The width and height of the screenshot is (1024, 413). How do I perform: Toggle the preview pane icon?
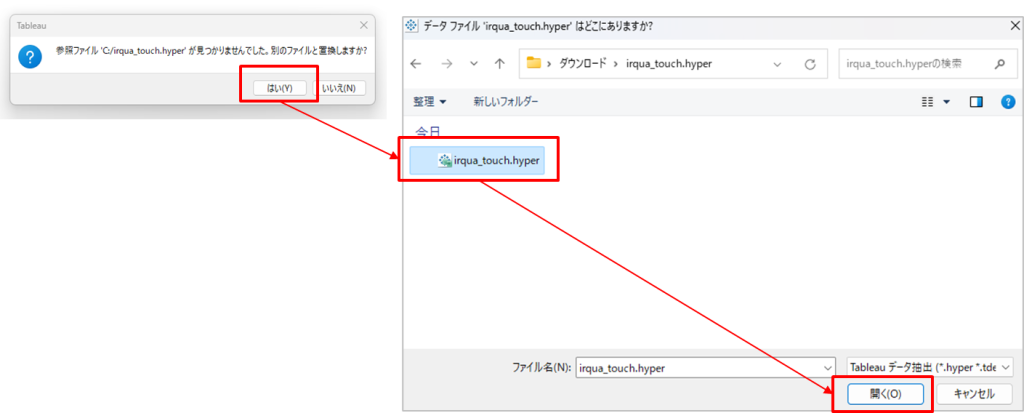pyautogui.click(x=976, y=102)
